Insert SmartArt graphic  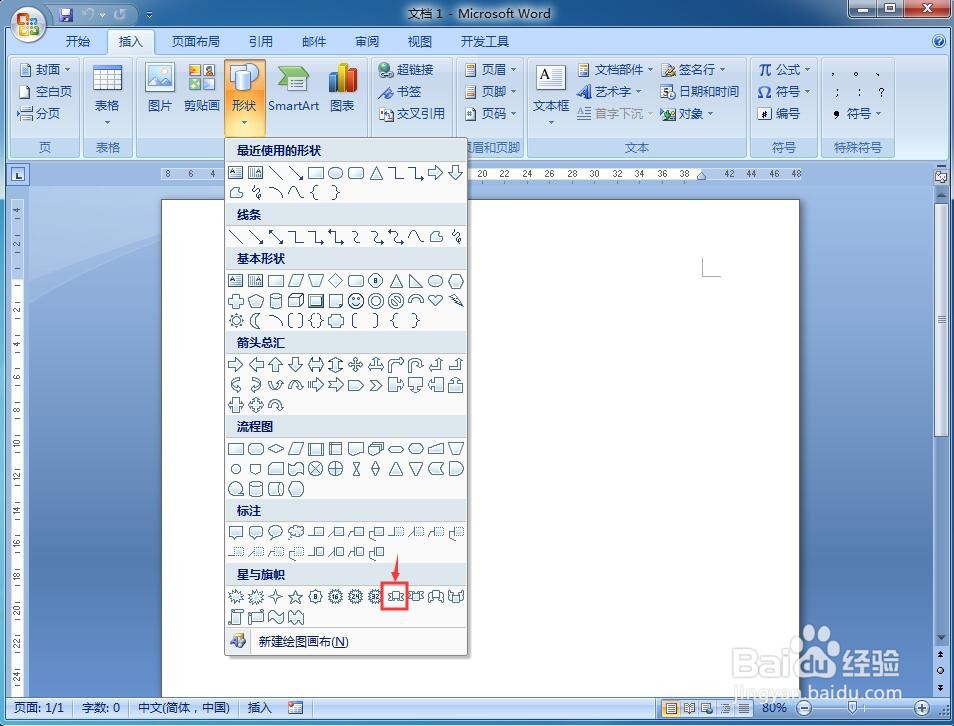coord(293,89)
